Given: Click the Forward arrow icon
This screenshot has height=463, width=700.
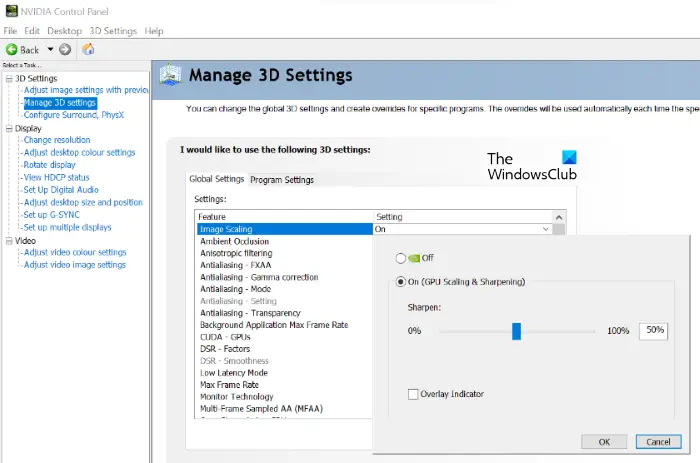Looking at the screenshot, I should click(x=65, y=50).
